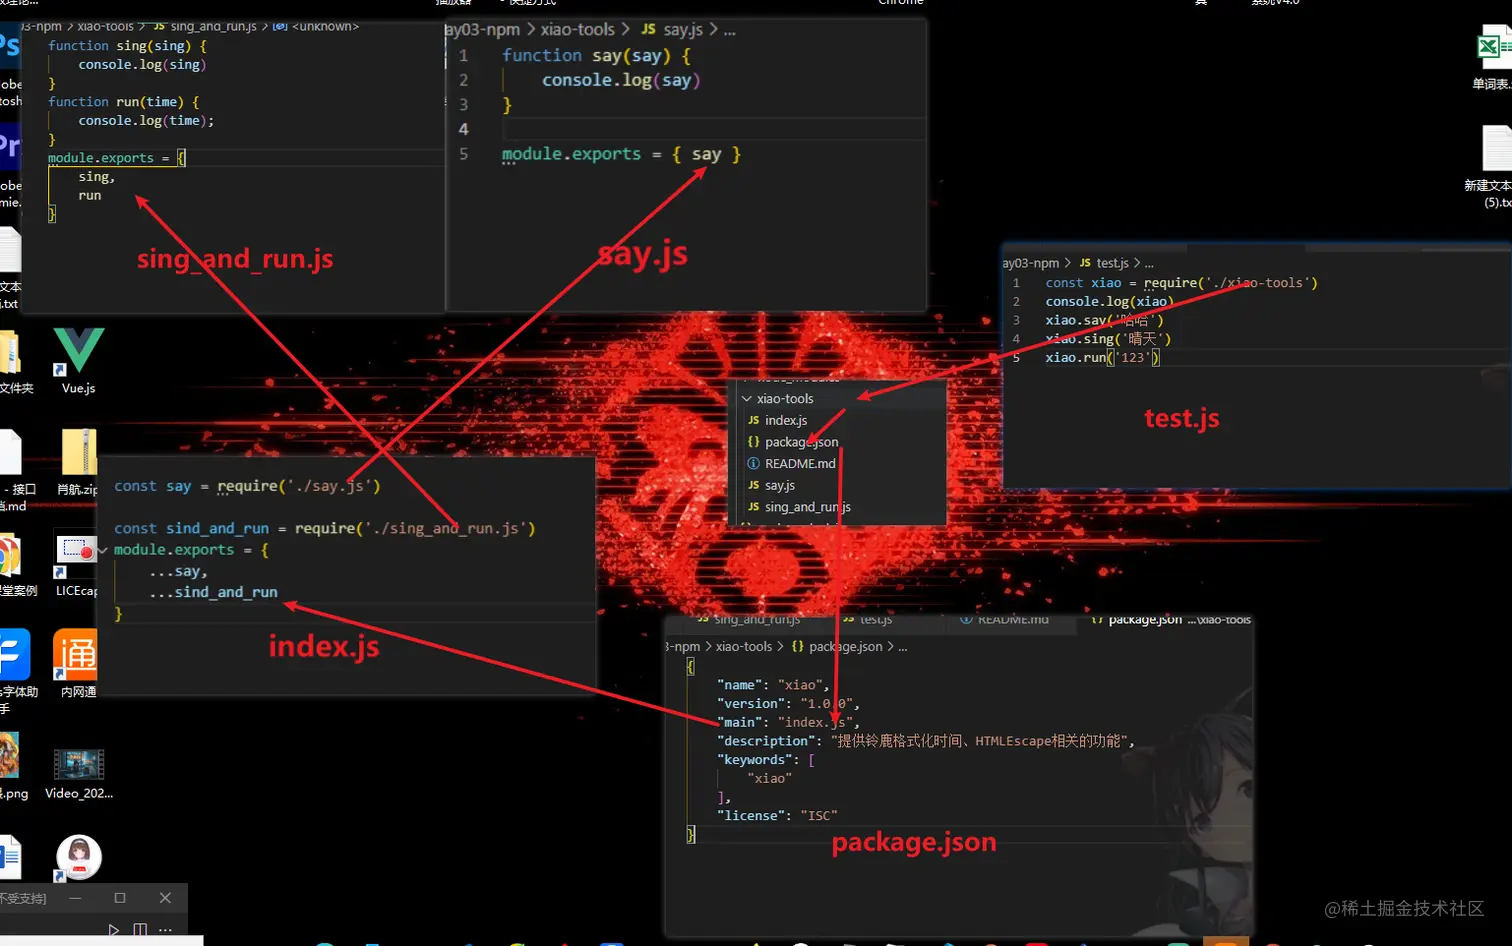Click "const xiao = require('./xiao-tools')" line
Viewport: 1512px width, 946px height.
point(1181,283)
